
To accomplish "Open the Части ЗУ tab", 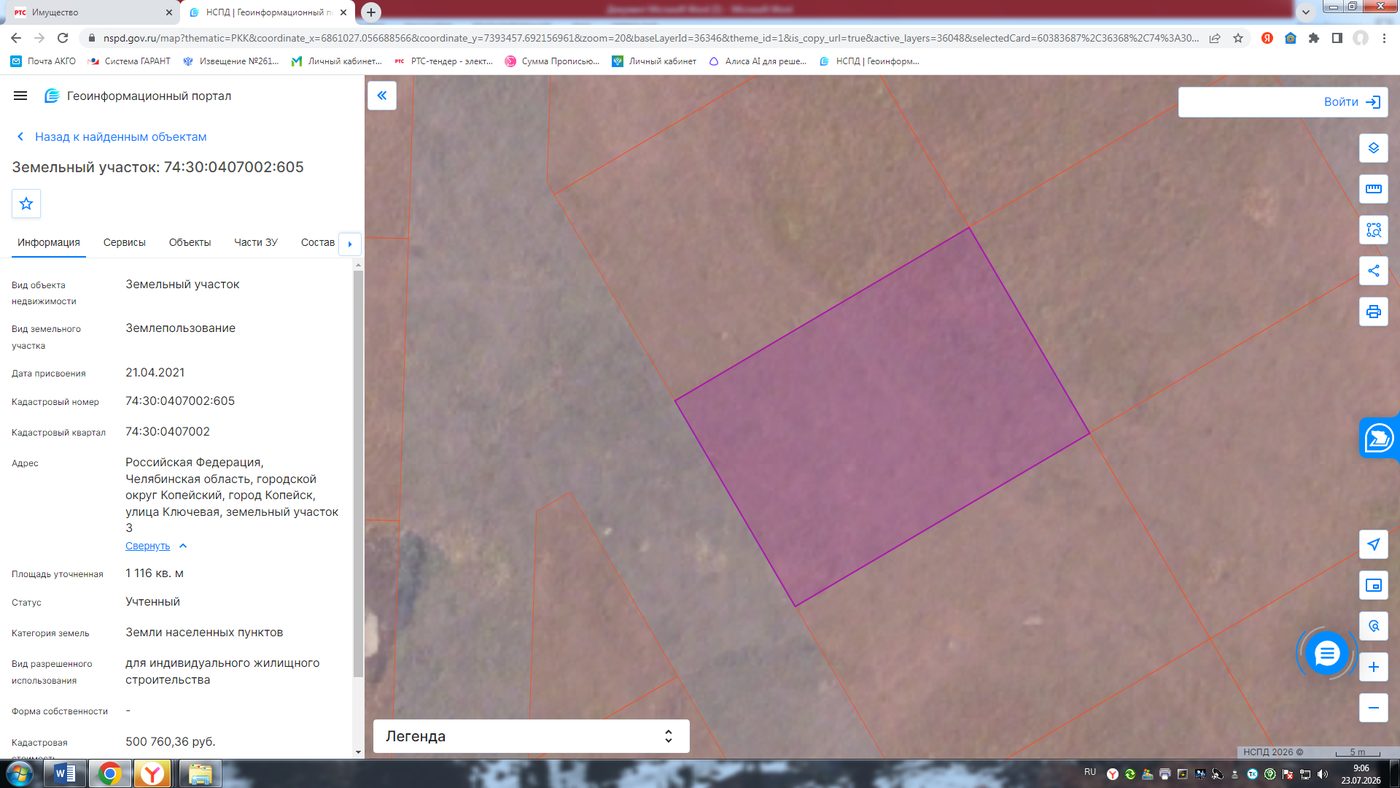I will click(x=256, y=243).
